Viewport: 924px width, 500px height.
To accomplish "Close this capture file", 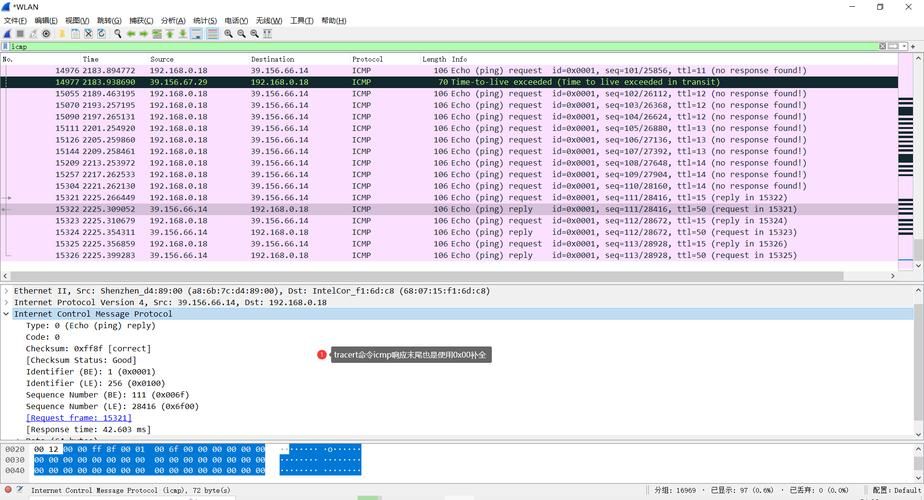I will pos(88,34).
